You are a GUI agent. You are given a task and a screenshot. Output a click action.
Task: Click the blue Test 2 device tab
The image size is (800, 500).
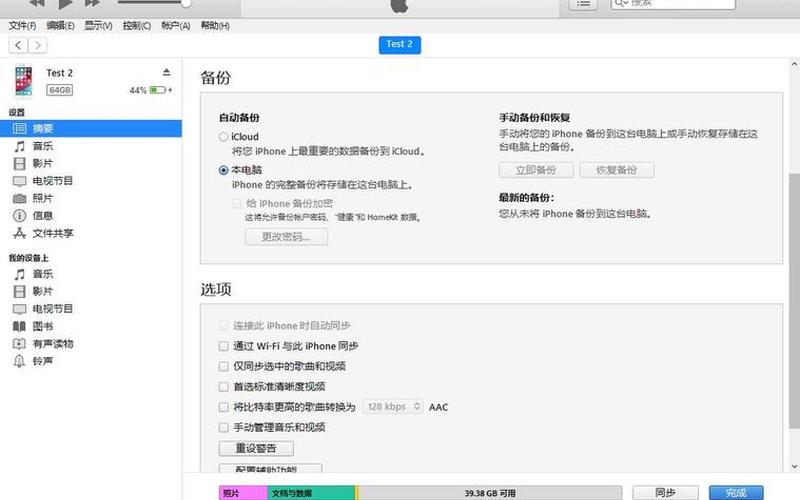click(399, 44)
